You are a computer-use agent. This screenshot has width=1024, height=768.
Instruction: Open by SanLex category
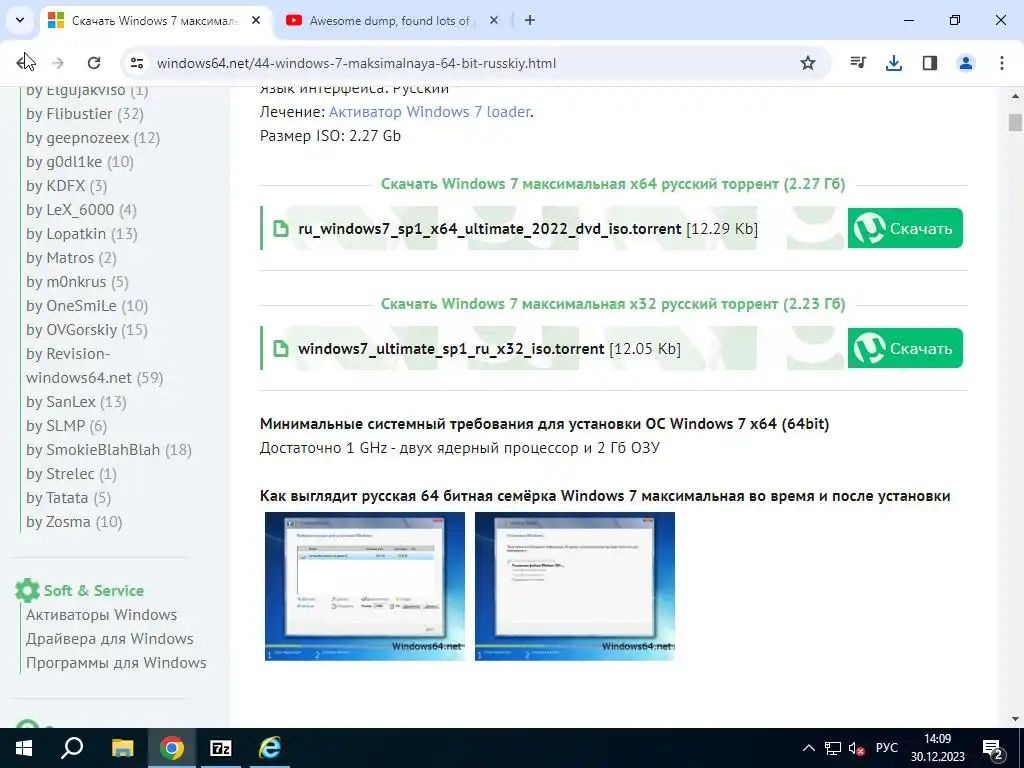[x=61, y=402]
